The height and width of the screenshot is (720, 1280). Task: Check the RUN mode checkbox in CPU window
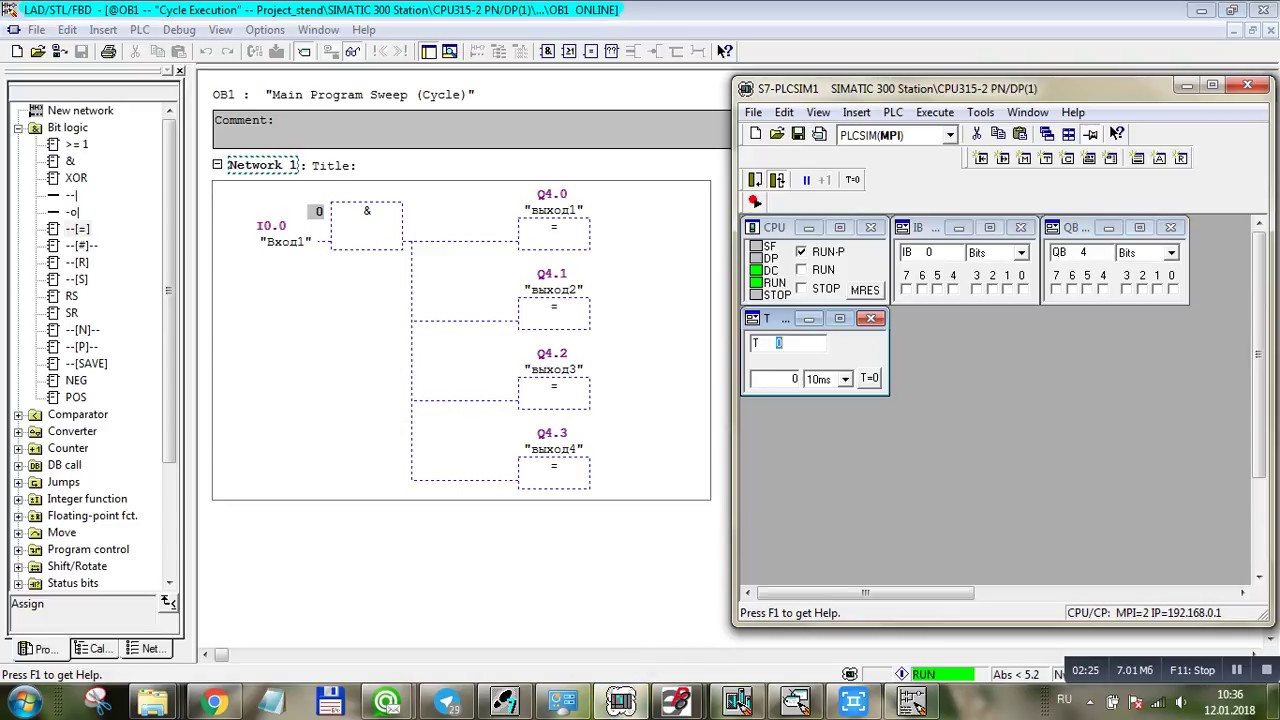[x=801, y=270]
